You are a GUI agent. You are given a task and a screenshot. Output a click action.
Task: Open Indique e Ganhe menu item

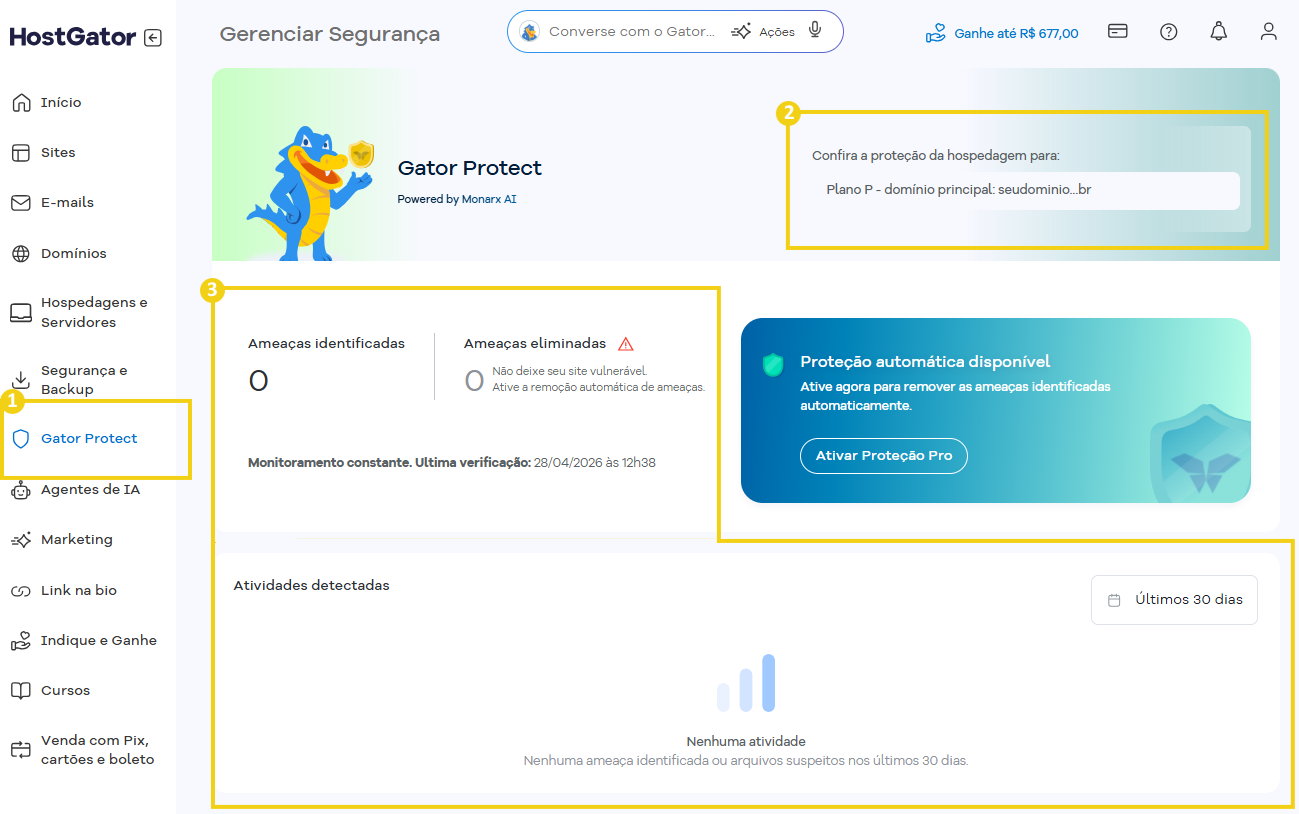(x=98, y=641)
